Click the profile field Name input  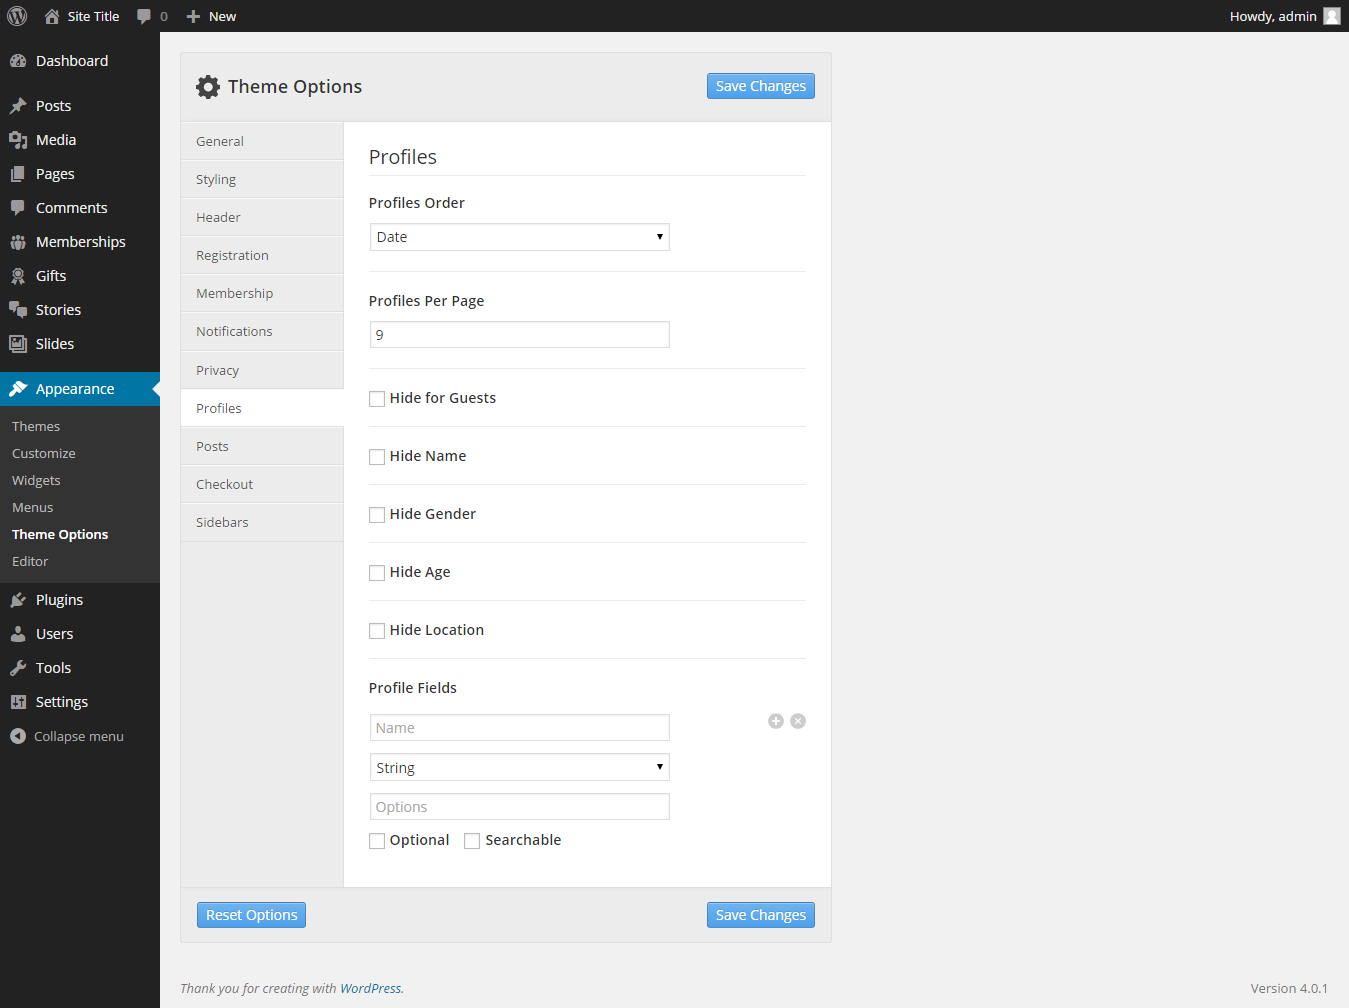click(519, 728)
